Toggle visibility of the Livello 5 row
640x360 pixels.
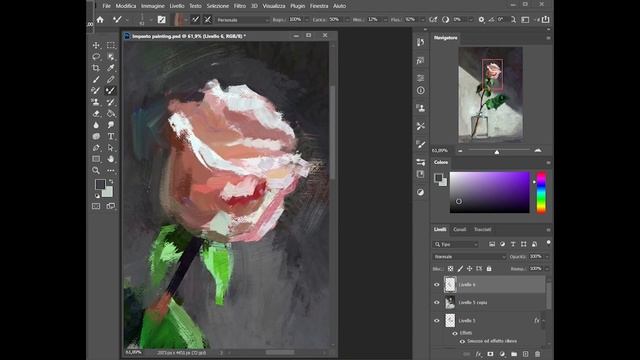pos(436,321)
